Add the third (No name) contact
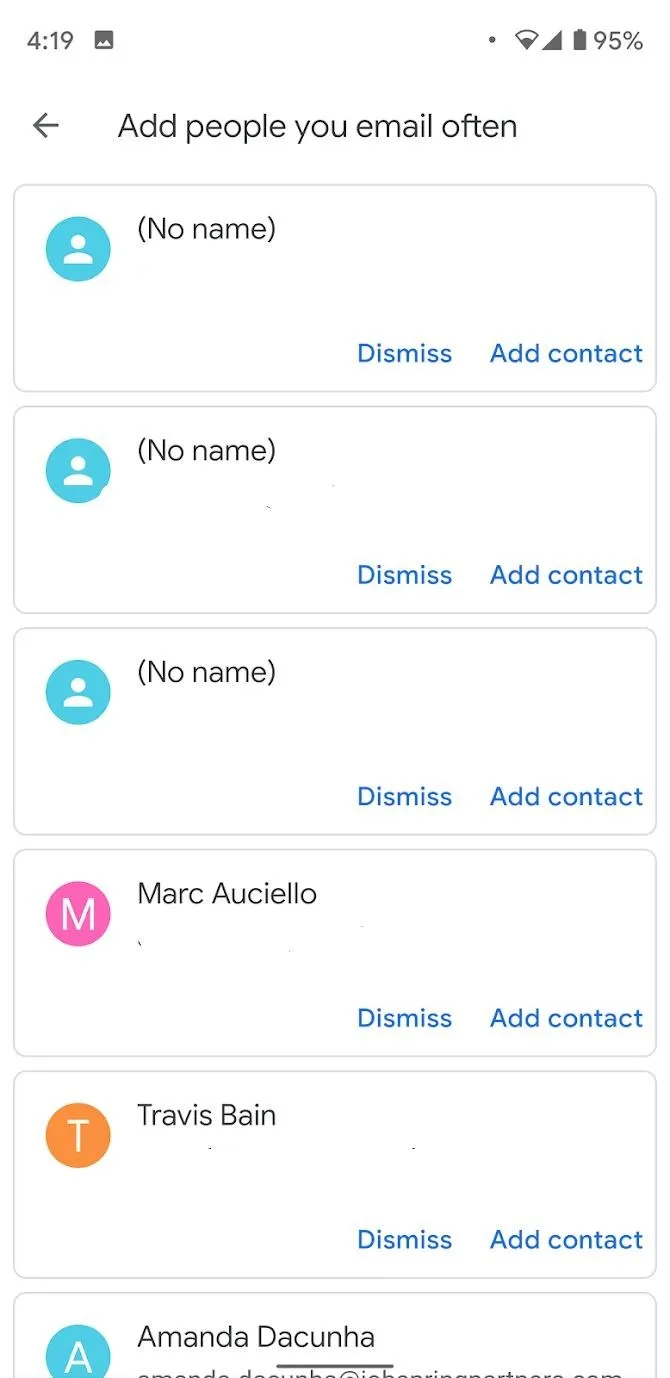This screenshot has height=1378, width=670. tap(566, 796)
